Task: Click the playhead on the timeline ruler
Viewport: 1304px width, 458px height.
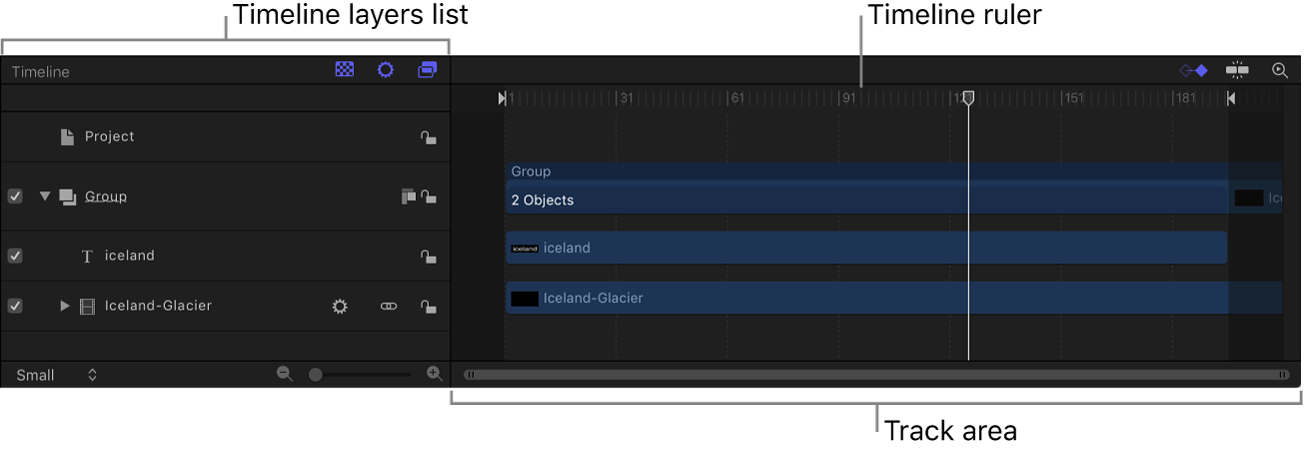Action: click(968, 97)
